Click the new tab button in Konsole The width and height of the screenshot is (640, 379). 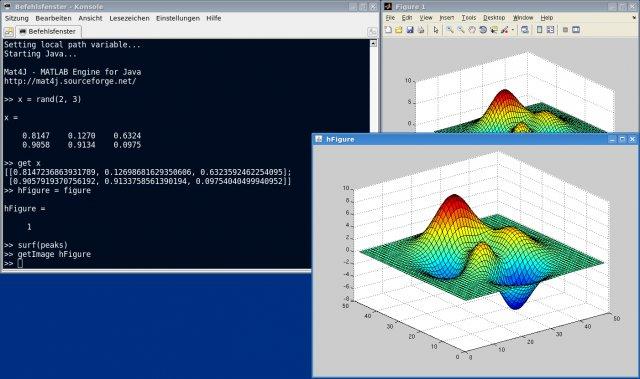click(8, 32)
